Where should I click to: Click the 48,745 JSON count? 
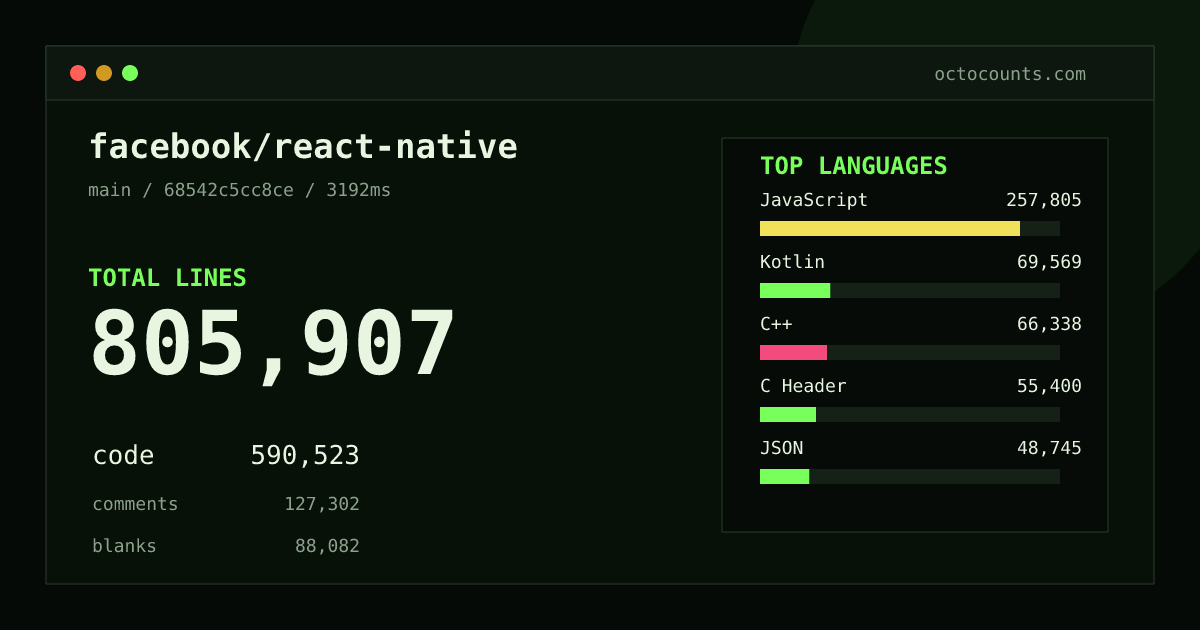coord(1049,448)
